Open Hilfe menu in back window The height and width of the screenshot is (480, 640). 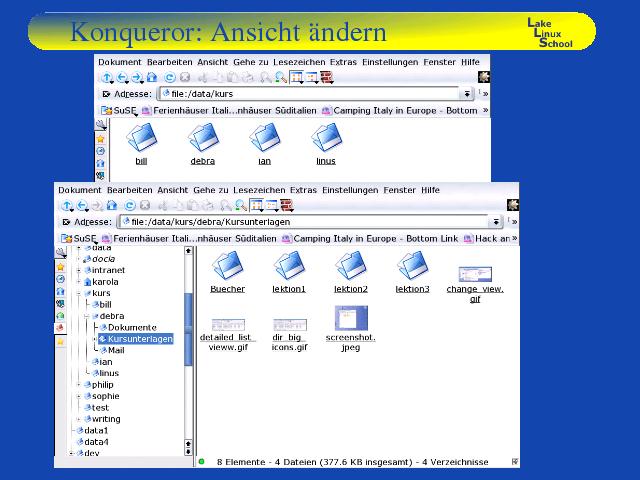coord(470,62)
